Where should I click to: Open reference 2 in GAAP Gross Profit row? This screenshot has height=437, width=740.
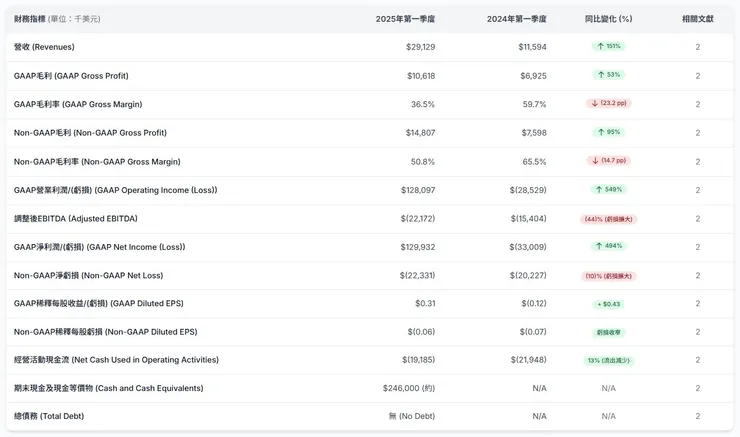698,76
